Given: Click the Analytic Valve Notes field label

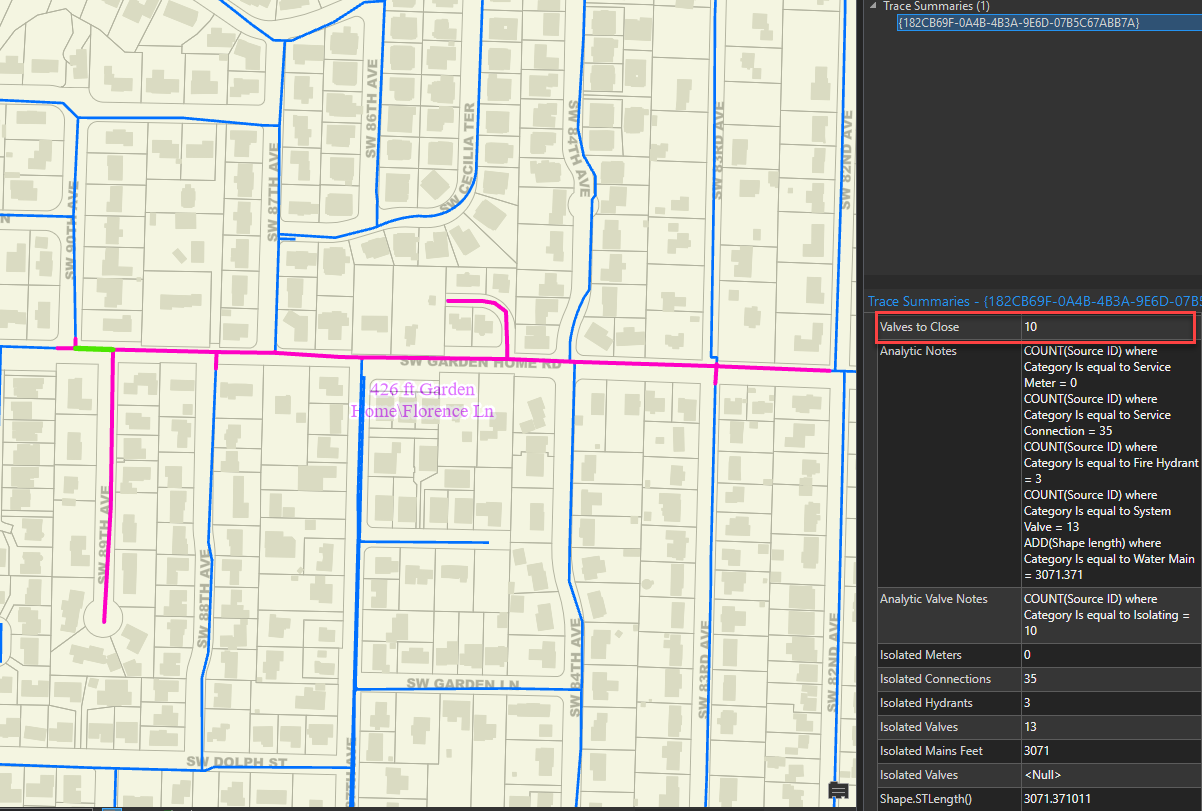Looking at the screenshot, I should (x=933, y=599).
